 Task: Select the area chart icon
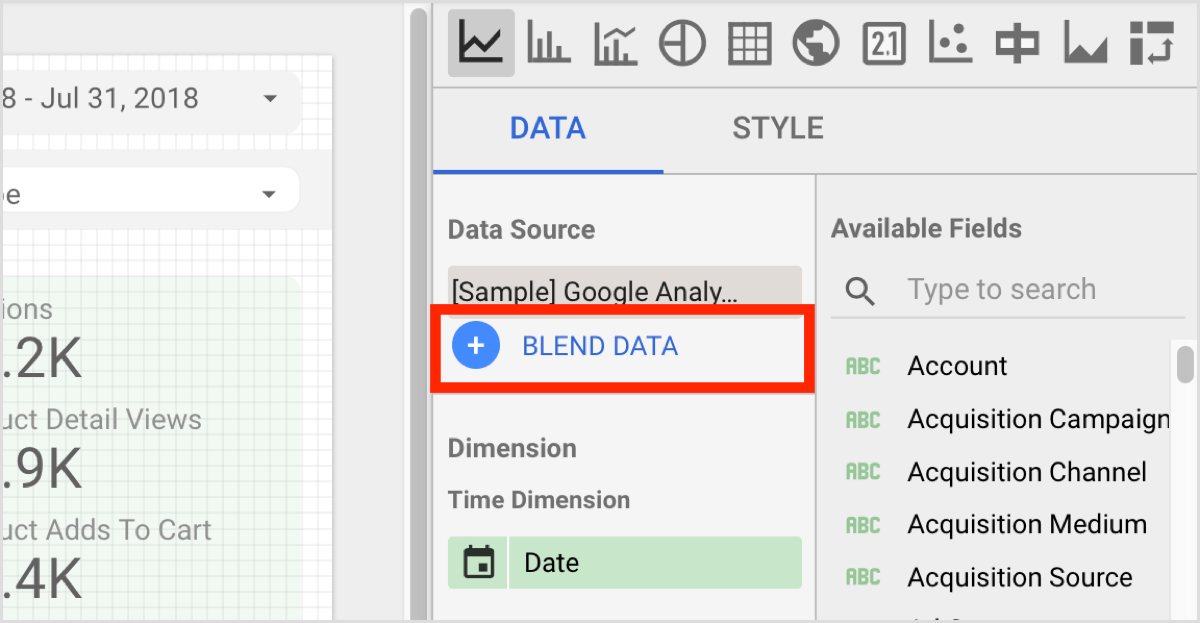tap(1084, 43)
